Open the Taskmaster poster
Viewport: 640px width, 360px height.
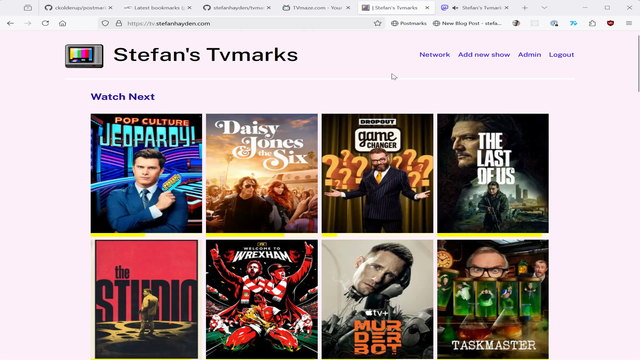coord(493,299)
